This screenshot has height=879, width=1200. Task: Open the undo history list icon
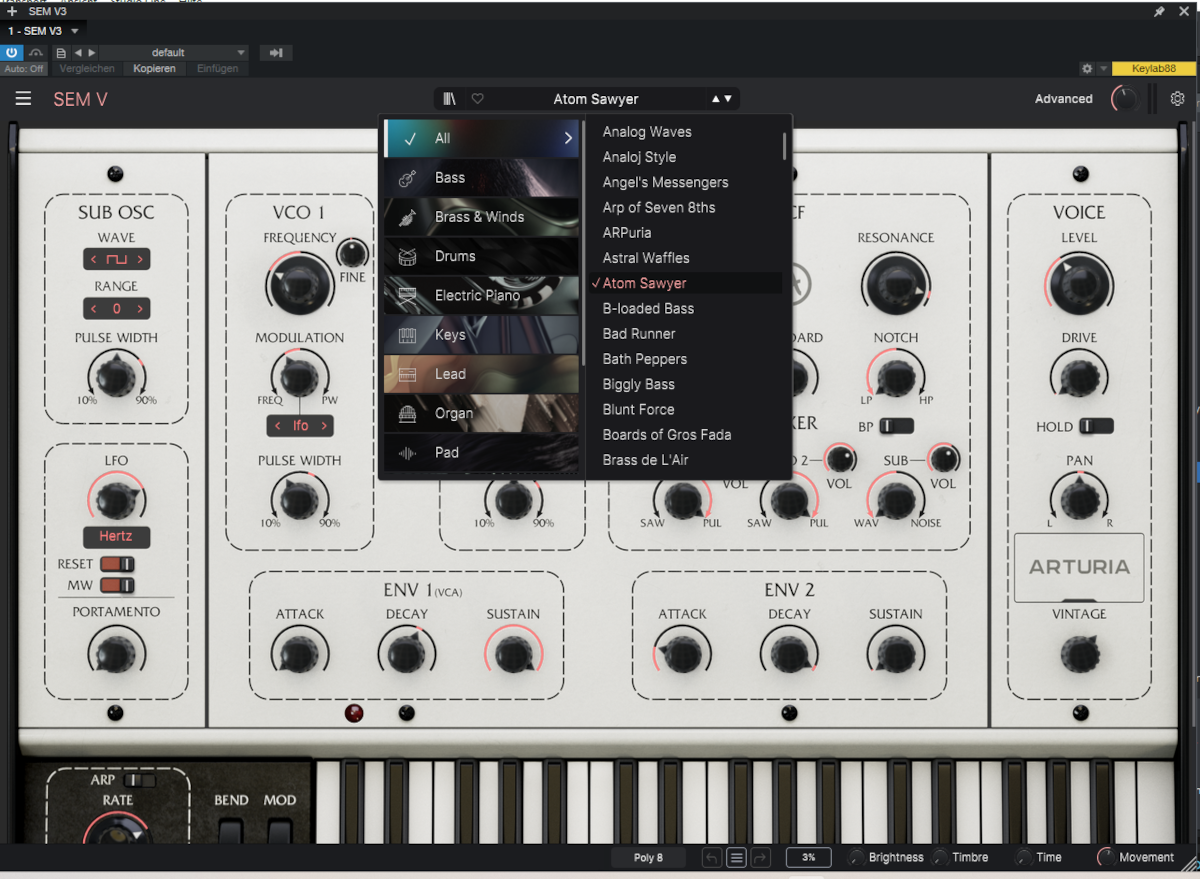click(737, 857)
